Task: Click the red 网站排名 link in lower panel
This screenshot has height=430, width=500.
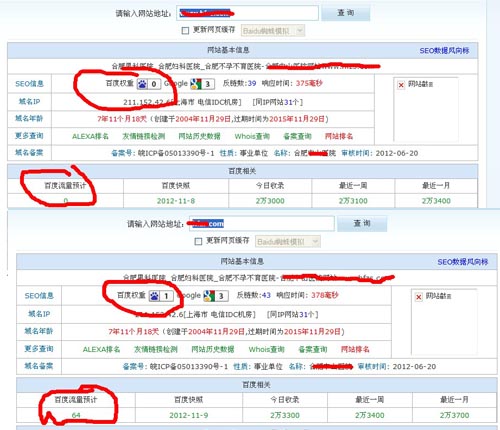Action: (x=355, y=349)
